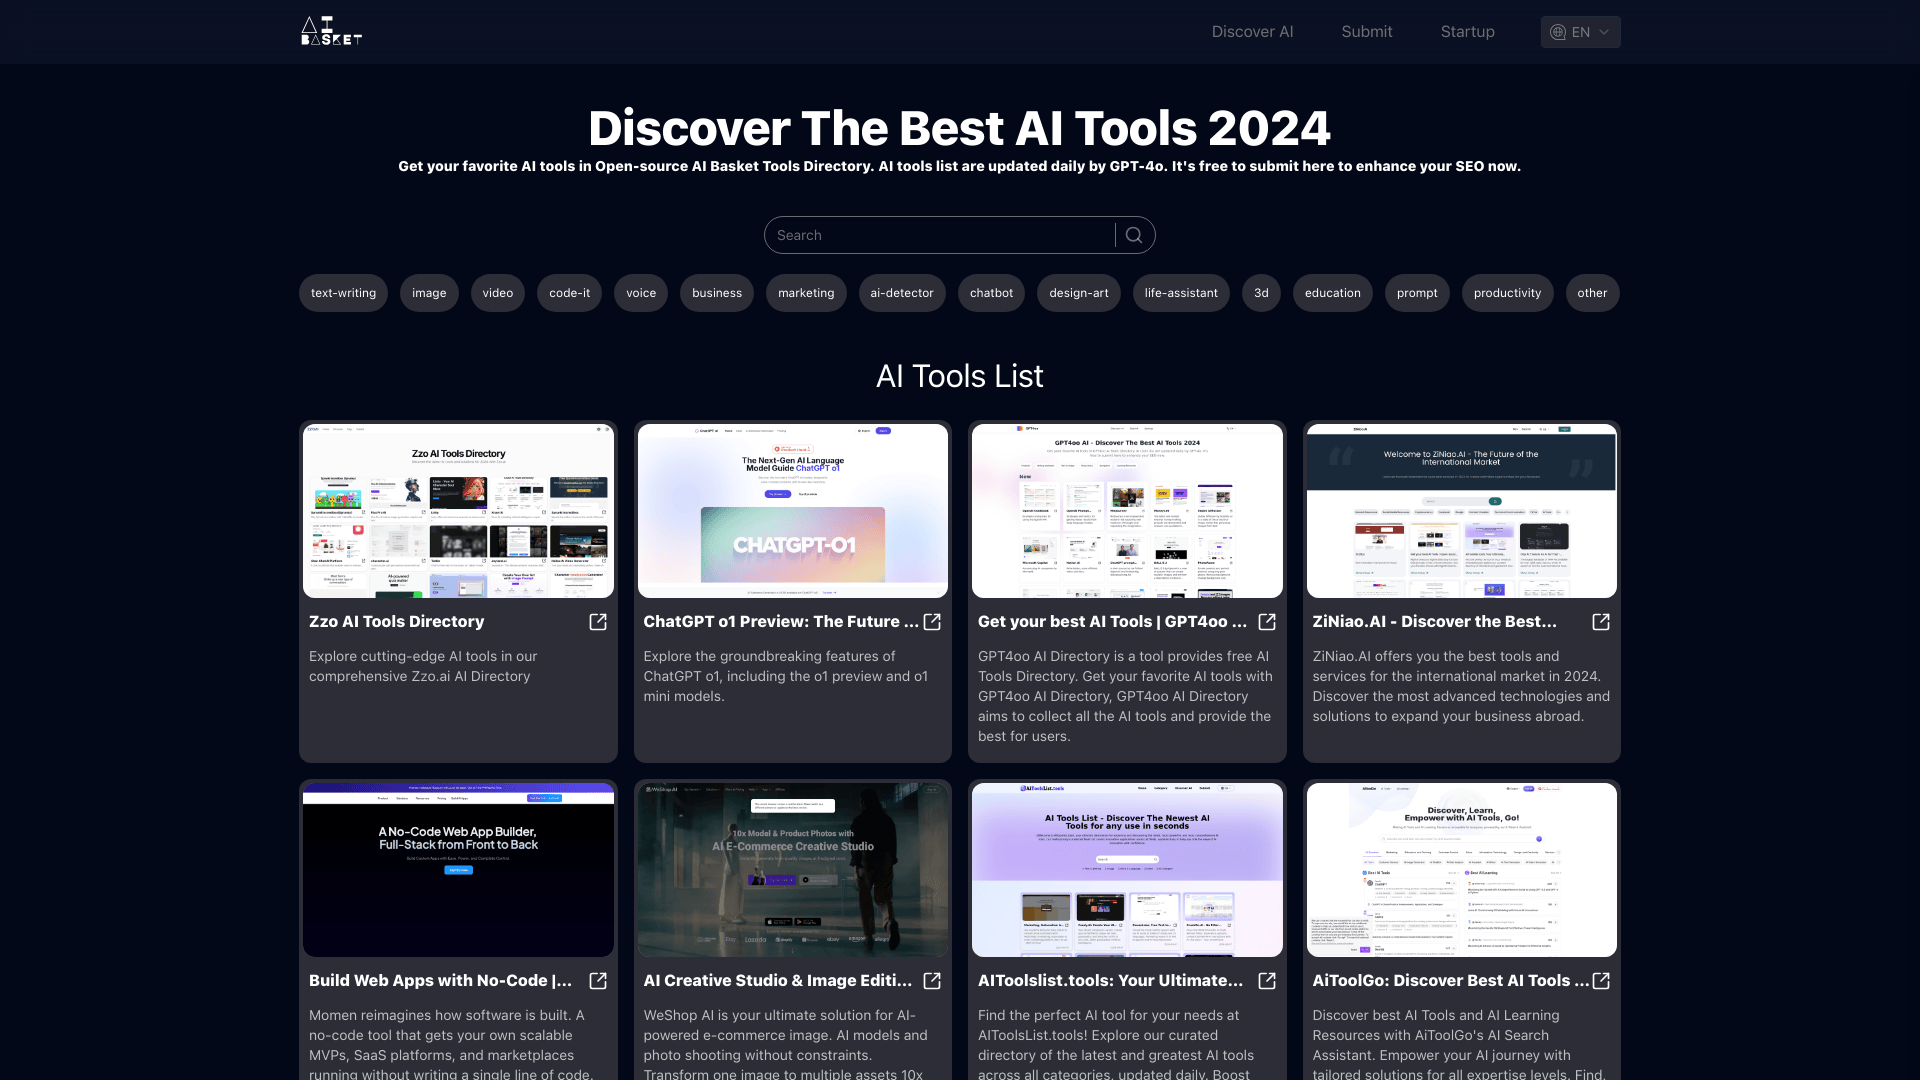Expand the text-writing category filter
Image resolution: width=1920 pixels, height=1080 pixels.
(343, 293)
